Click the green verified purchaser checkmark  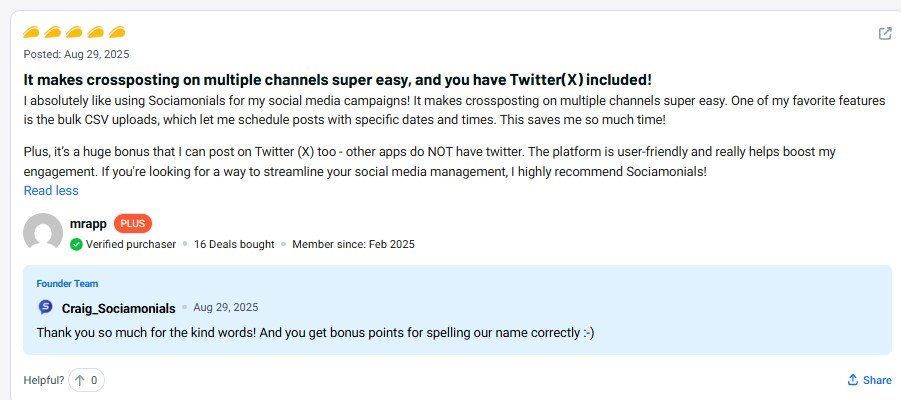76,244
